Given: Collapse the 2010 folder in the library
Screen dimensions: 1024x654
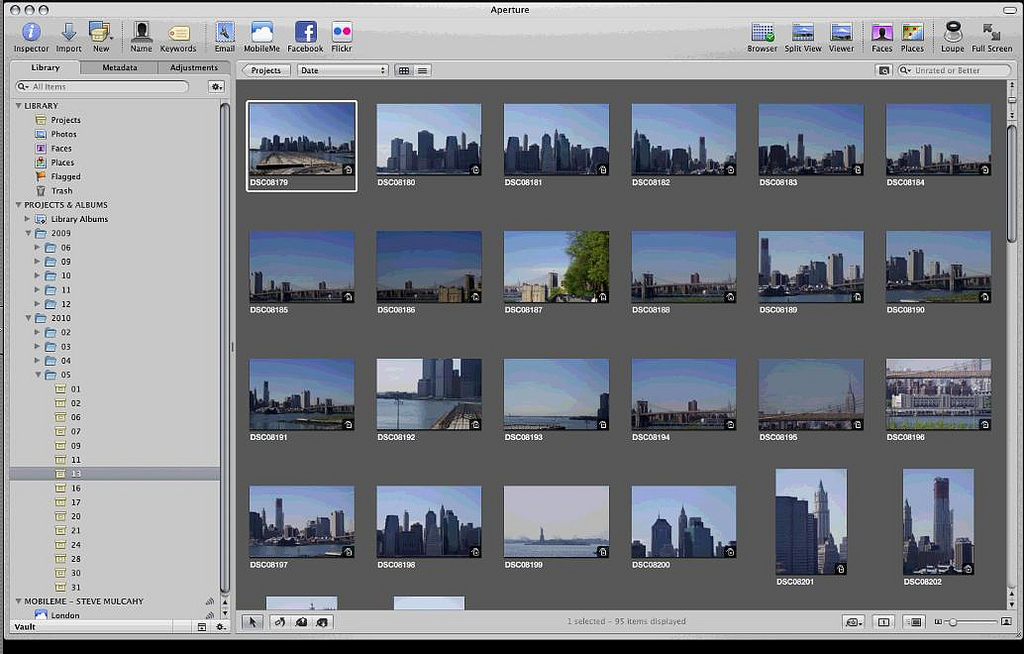Looking at the screenshot, I should pyautogui.click(x=29, y=318).
